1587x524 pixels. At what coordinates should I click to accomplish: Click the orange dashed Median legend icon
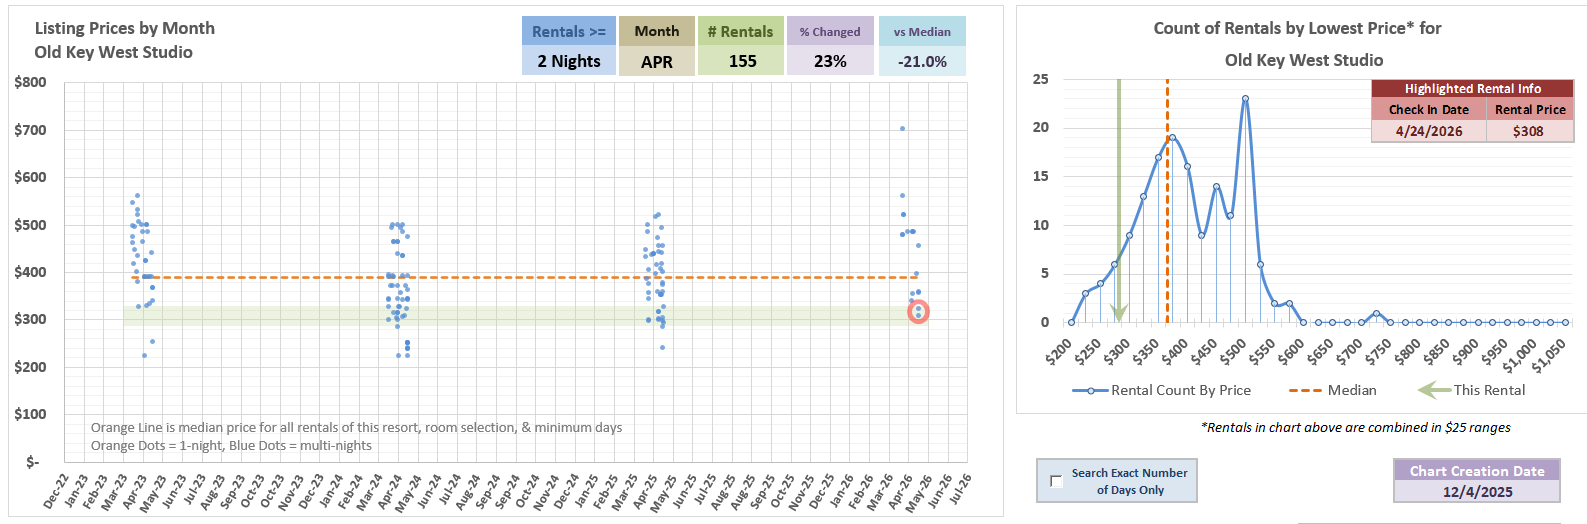click(1305, 390)
